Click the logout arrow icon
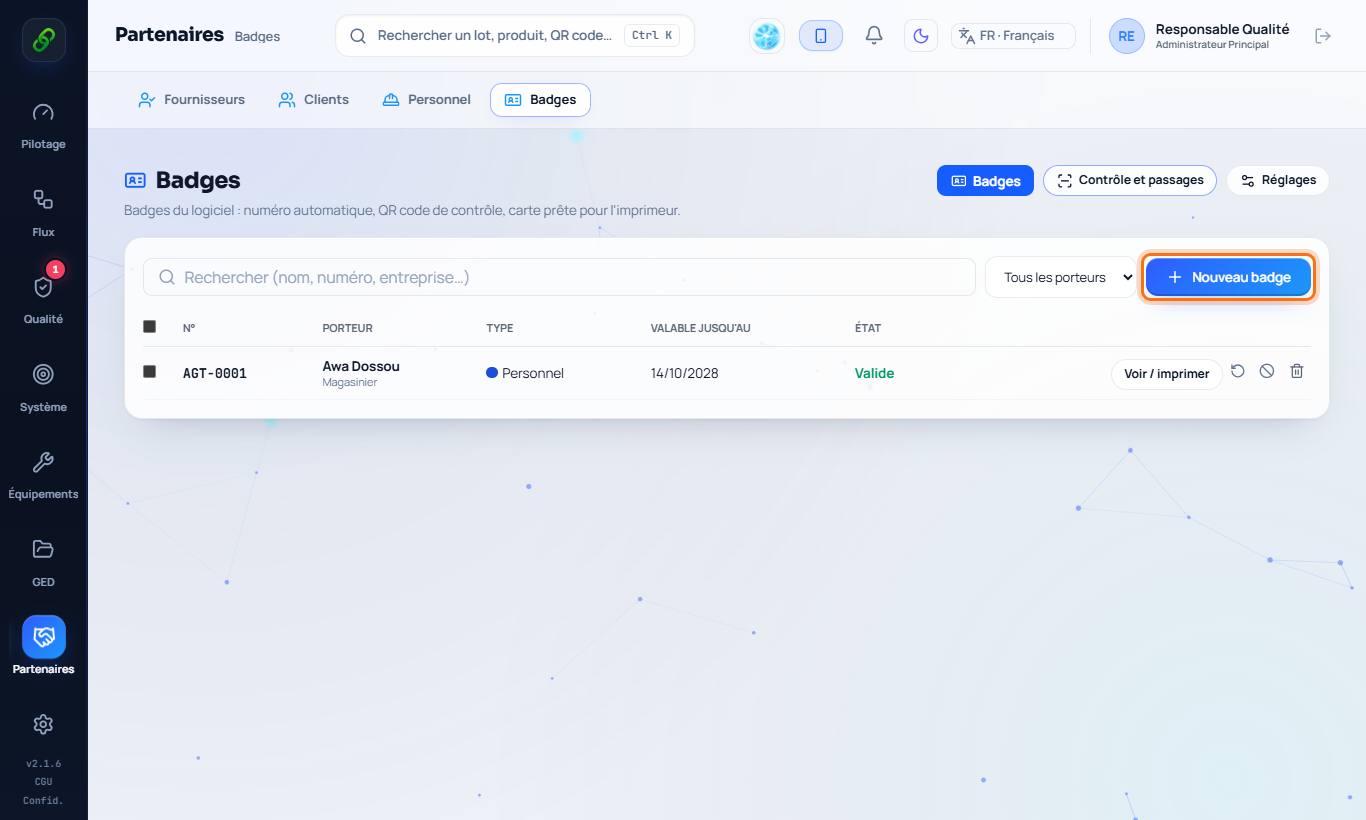The width and height of the screenshot is (1366, 820). click(1323, 36)
